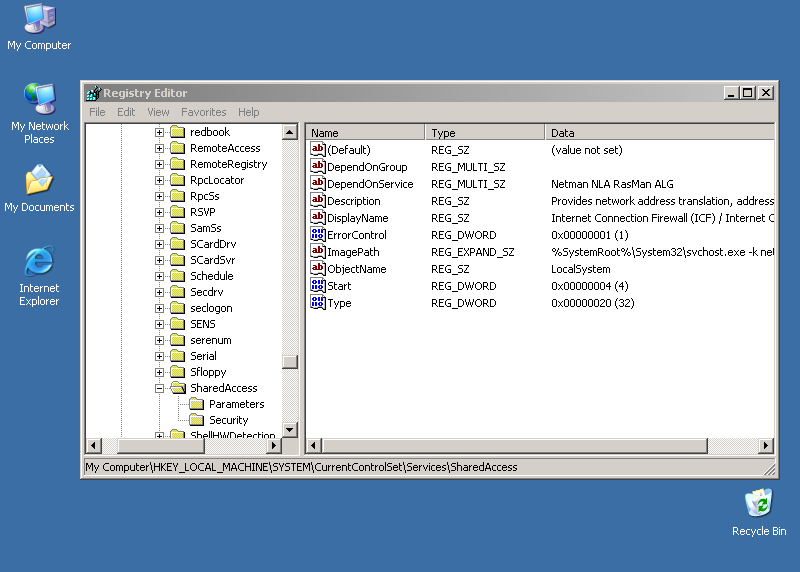The image size is (800, 572).
Task: Expand the SCardSvr key
Action: tap(159, 260)
